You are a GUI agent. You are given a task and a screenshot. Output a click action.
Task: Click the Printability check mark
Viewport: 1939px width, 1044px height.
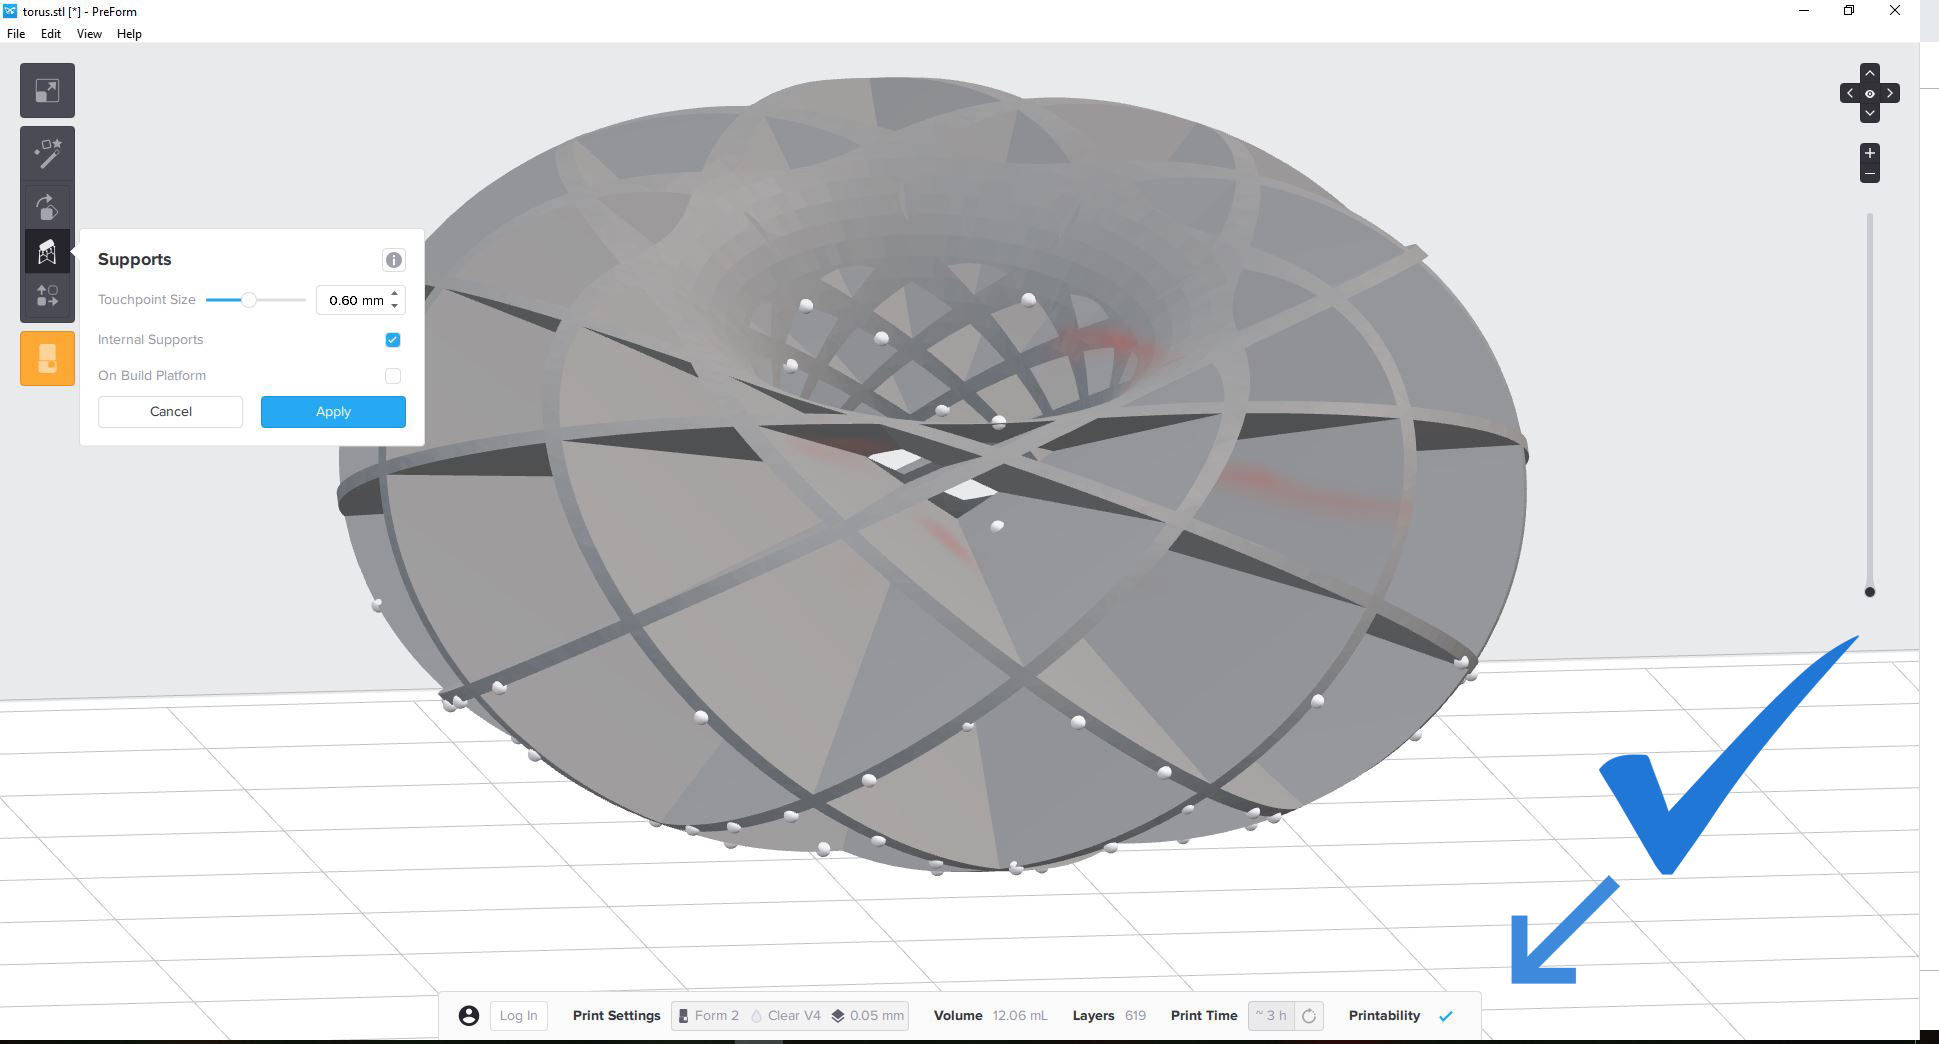(1445, 1016)
